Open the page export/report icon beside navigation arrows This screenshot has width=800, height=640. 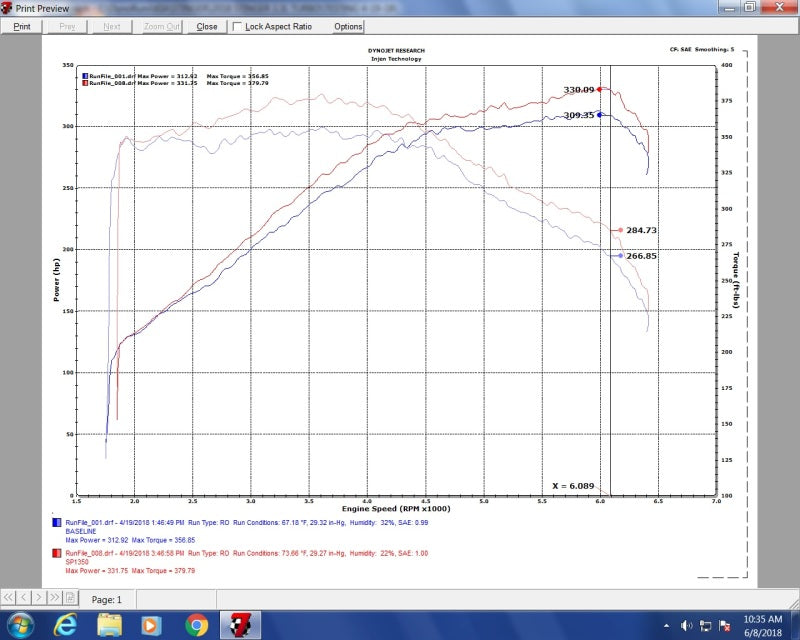click(x=70, y=597)
